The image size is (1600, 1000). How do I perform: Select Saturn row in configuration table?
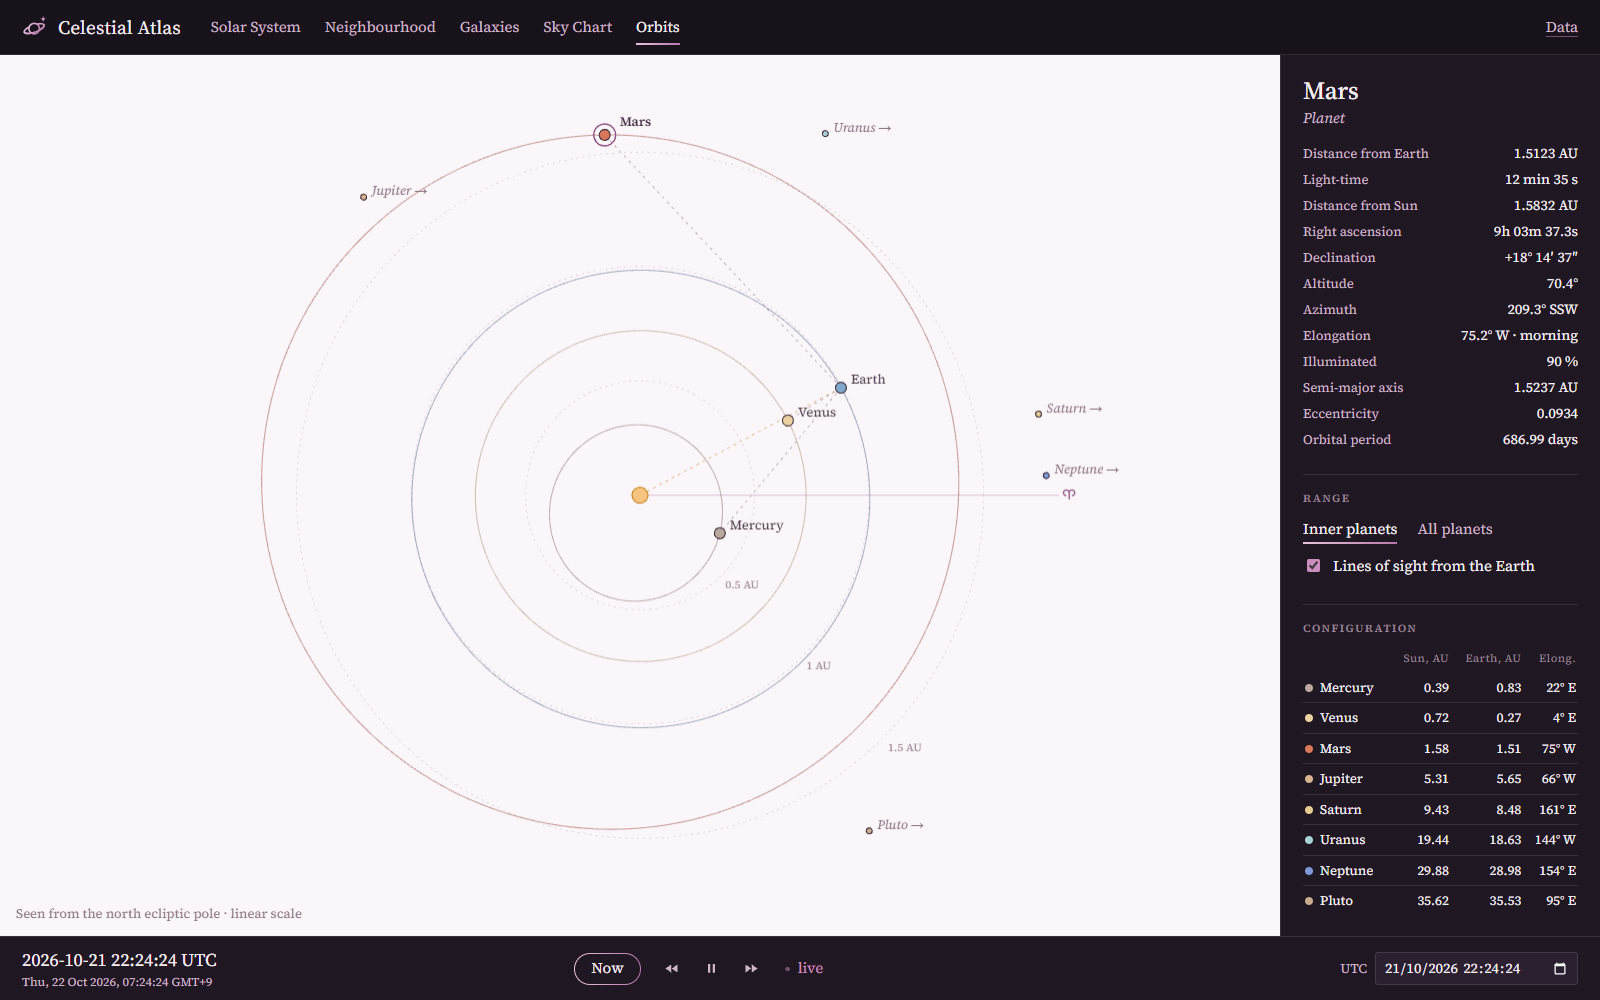1440,810
